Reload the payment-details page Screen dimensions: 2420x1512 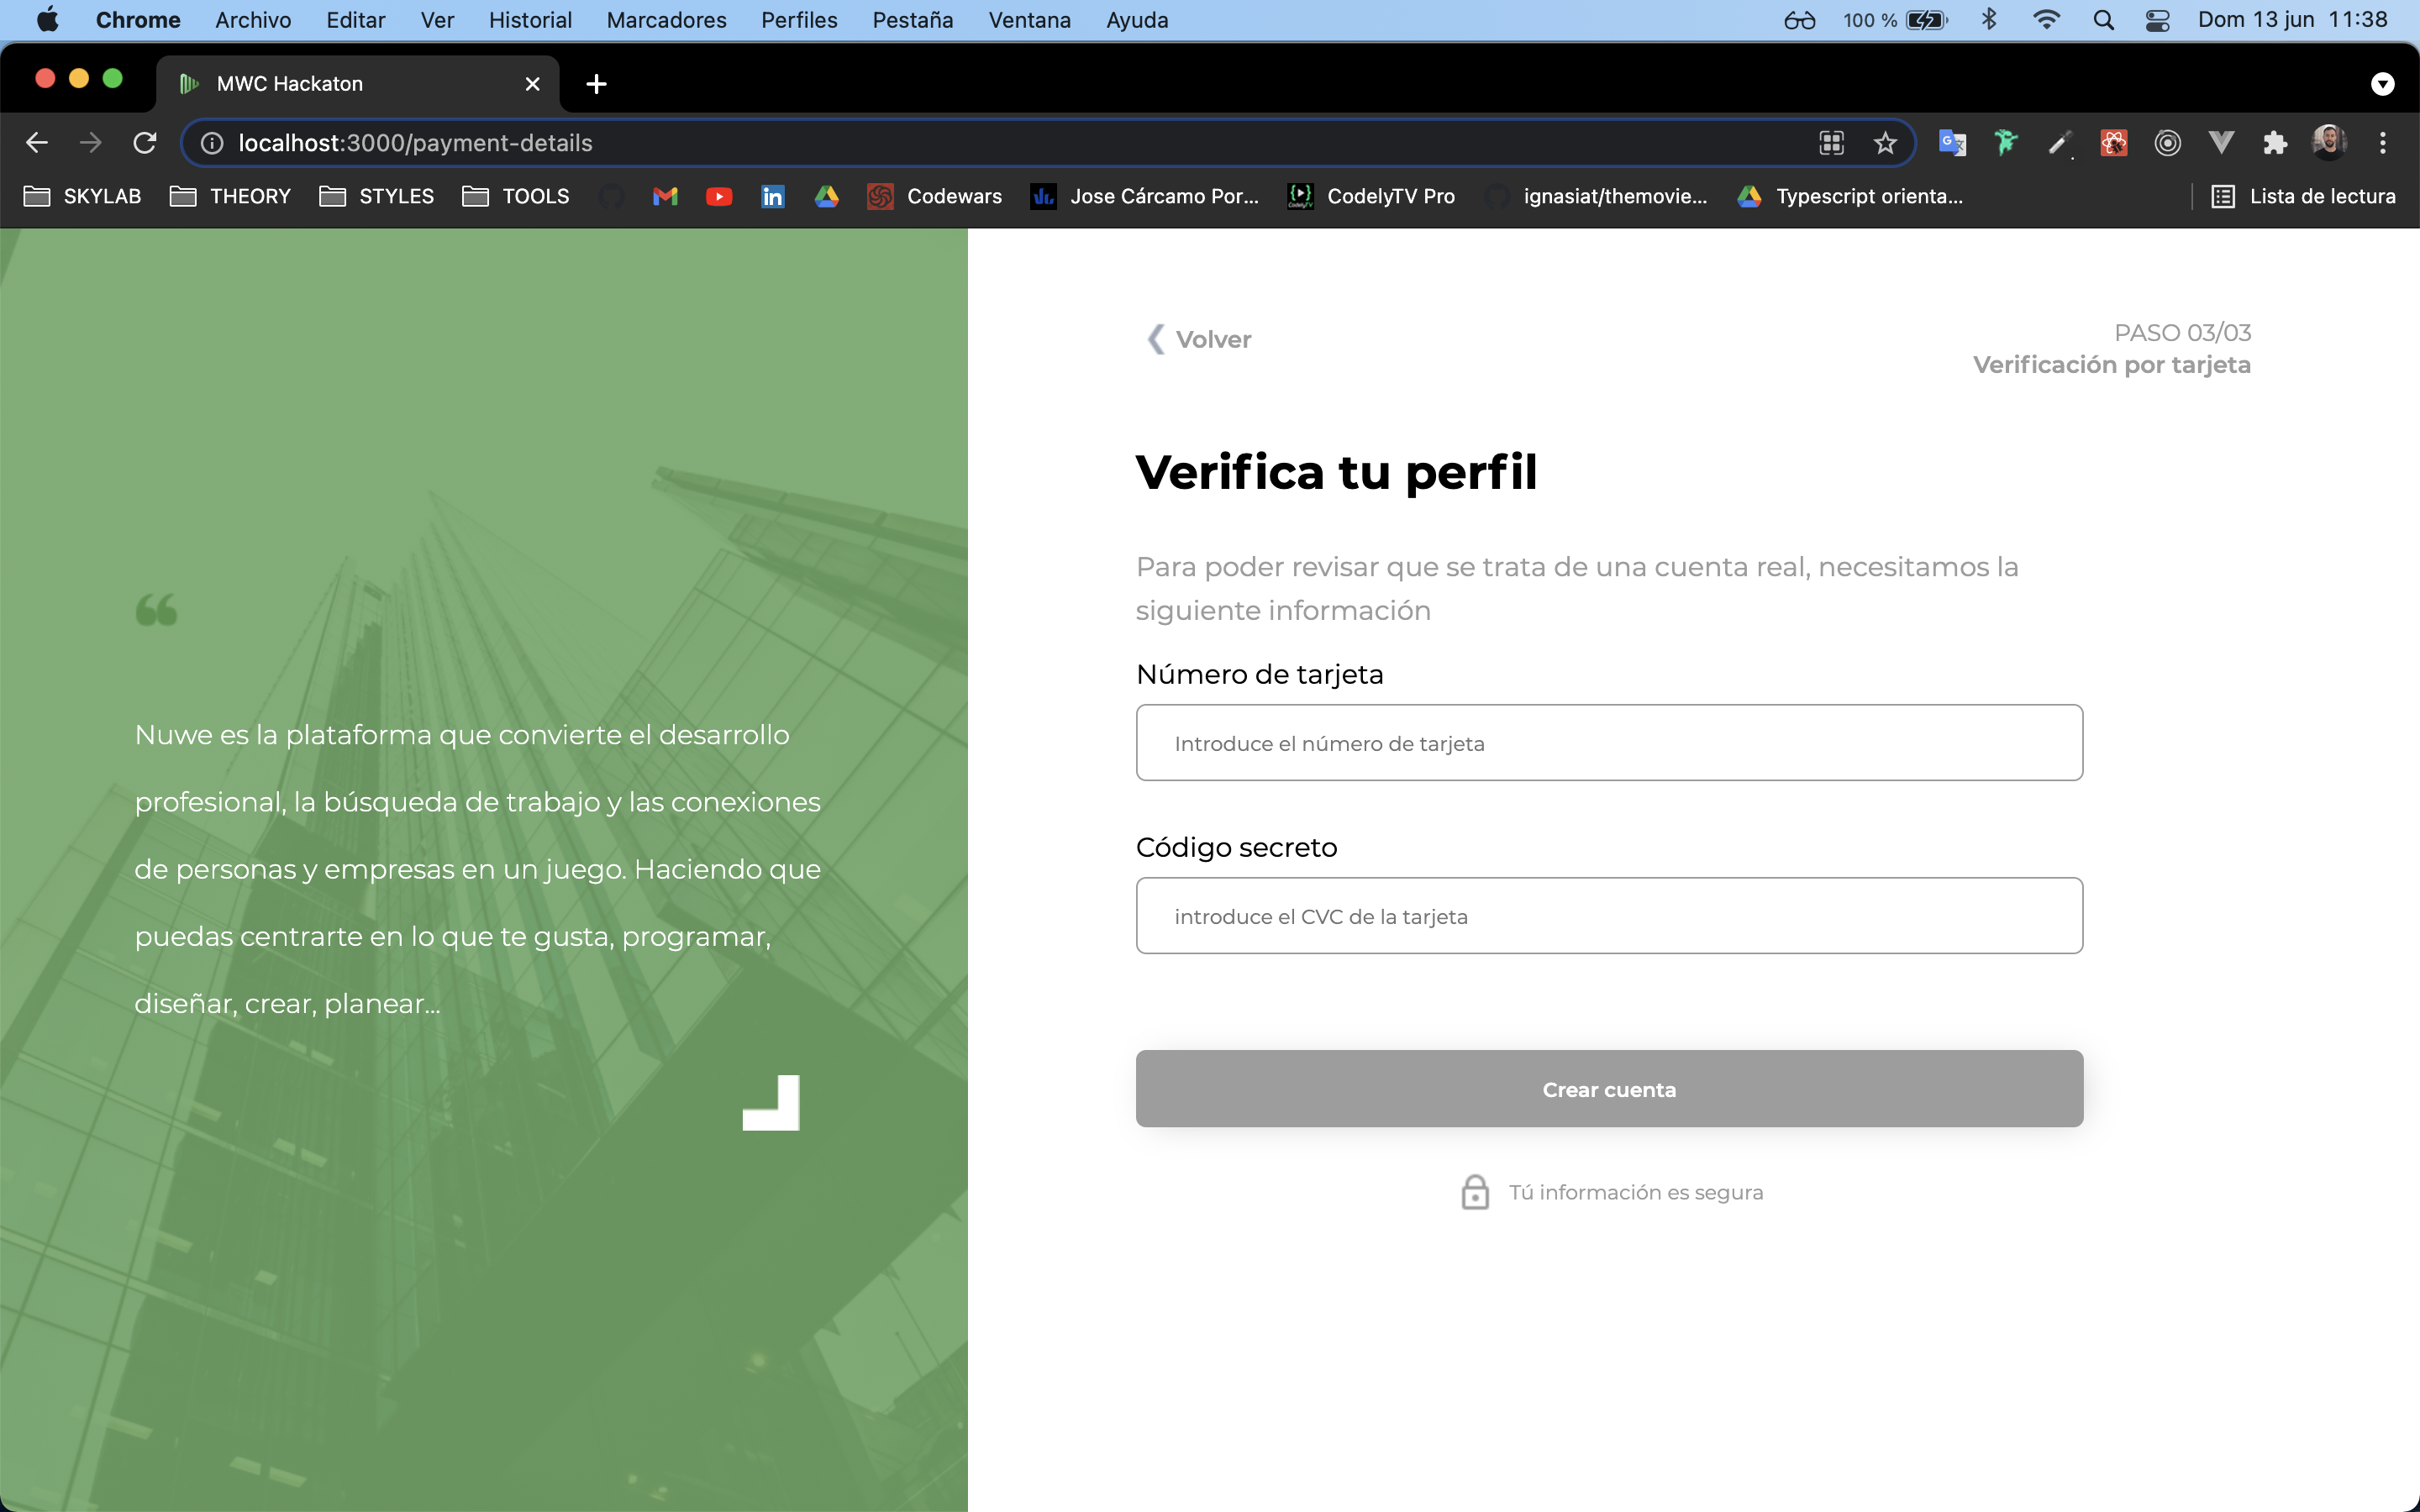pos(145,143)
